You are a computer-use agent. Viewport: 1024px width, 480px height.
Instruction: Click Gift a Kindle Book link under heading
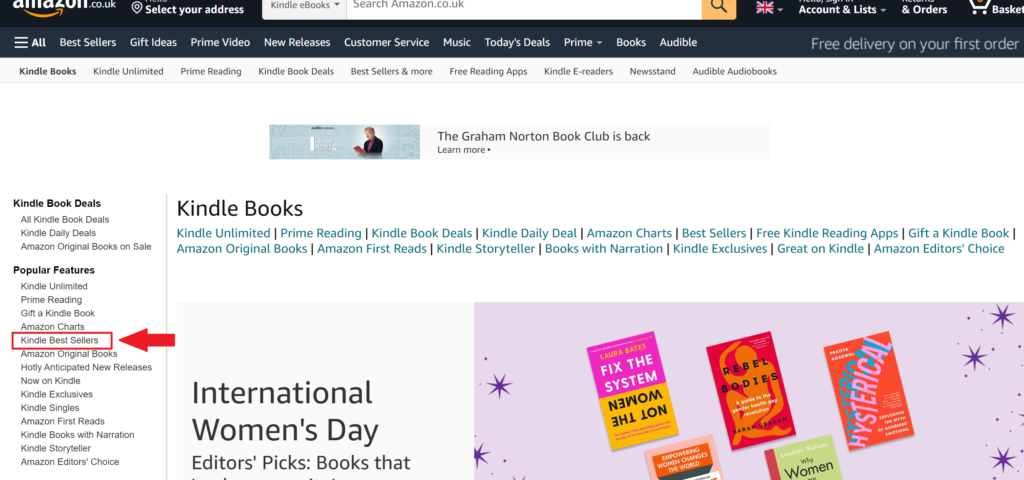click(959, 233)
